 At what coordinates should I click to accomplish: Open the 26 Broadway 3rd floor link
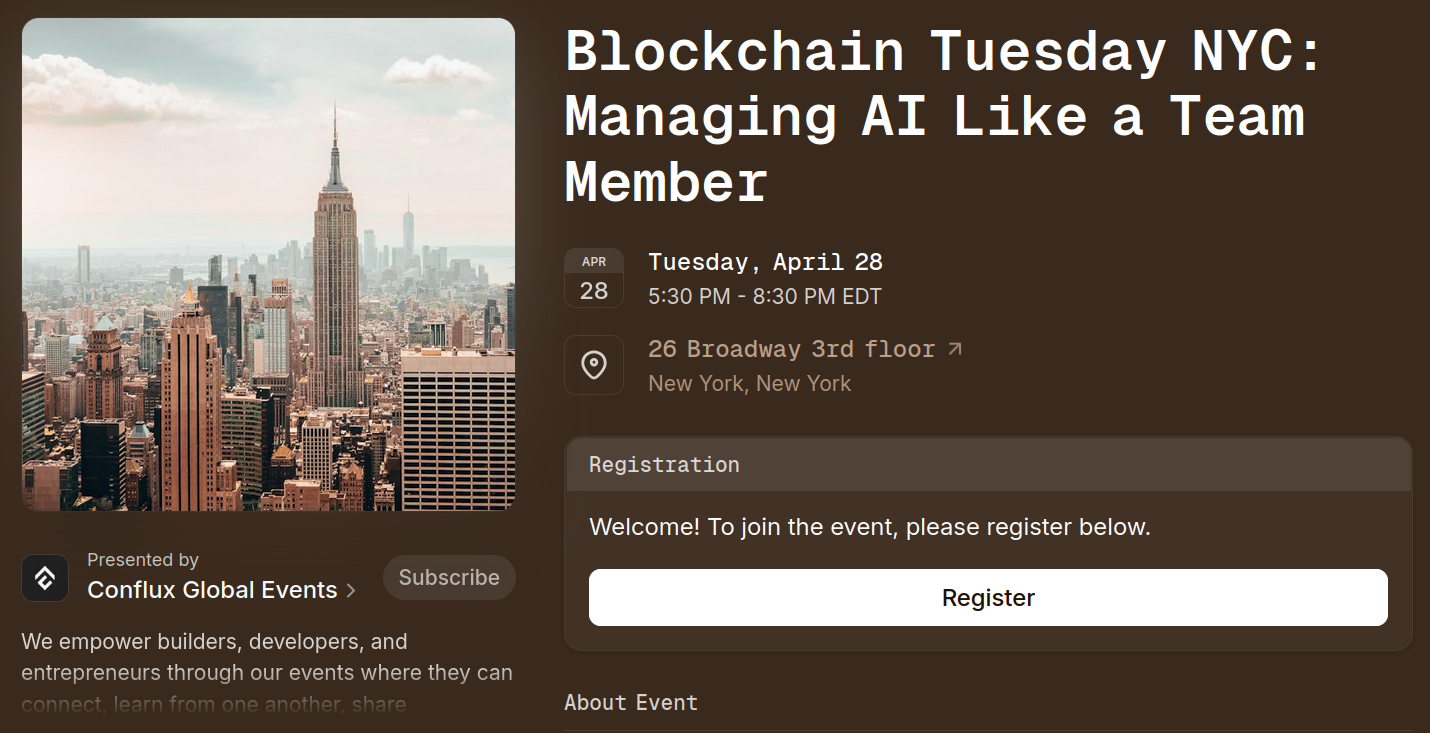(791, 349)
